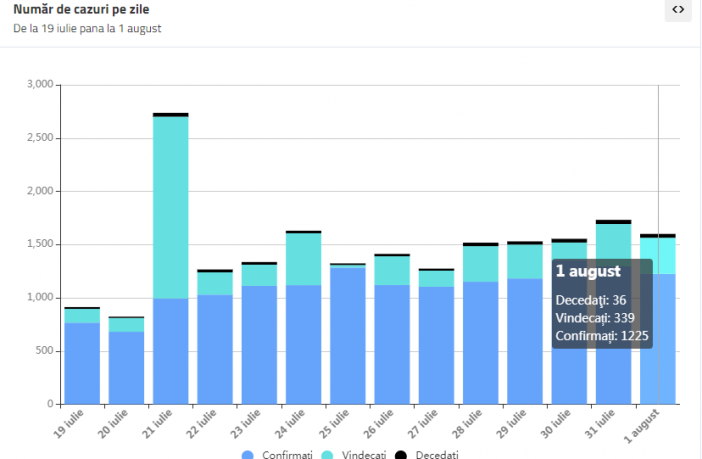This screenshot has width=702, height=459.
Task: Click the blue Confirmați legend dot
Action: point(248,455)
